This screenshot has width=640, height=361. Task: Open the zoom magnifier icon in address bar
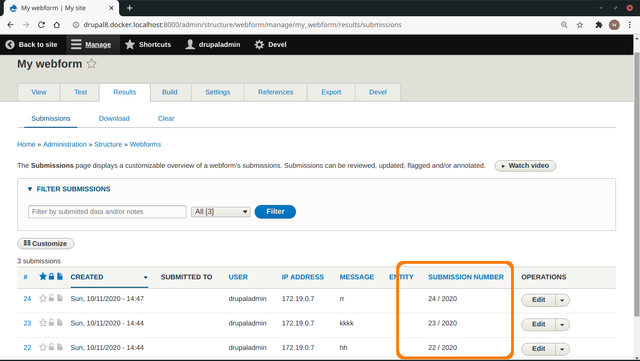tap(564, 25)
